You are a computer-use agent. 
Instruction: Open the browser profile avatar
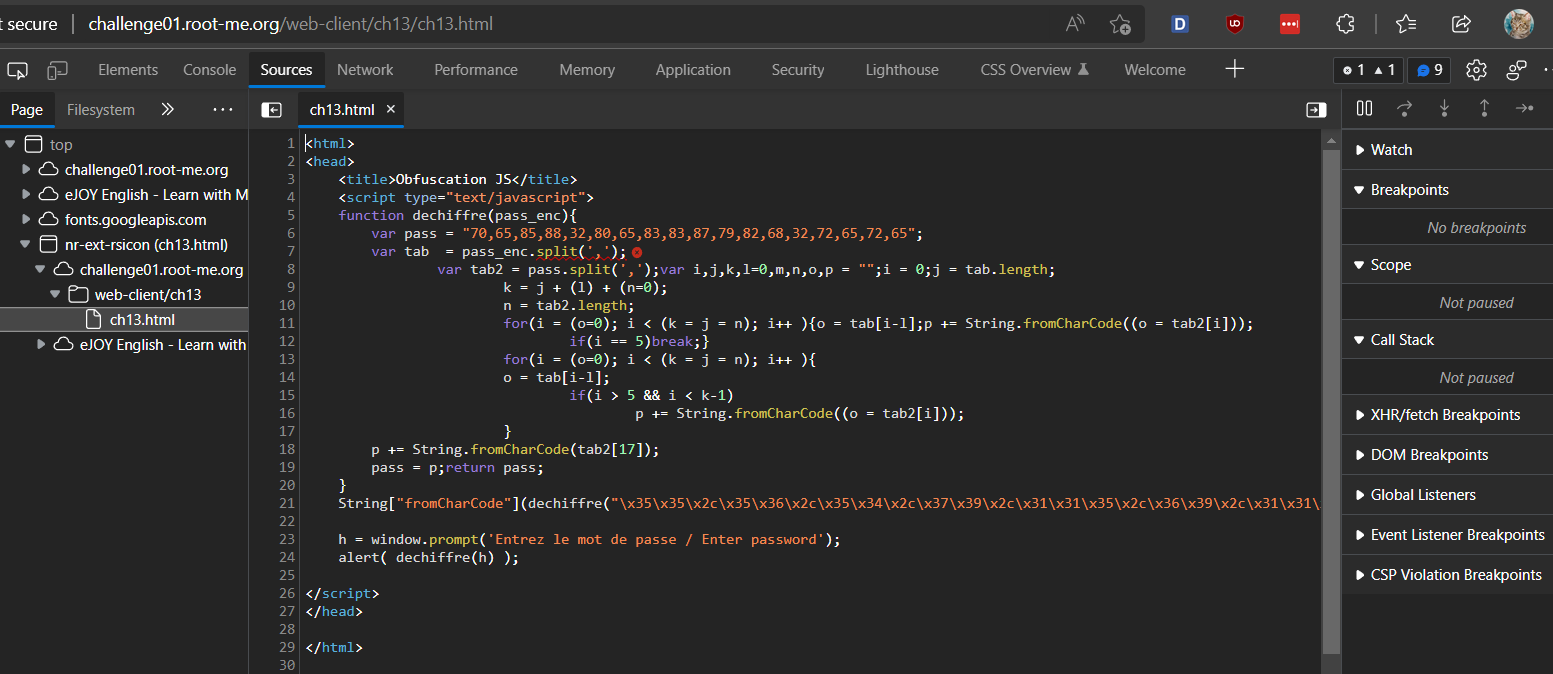[1518, 24]
